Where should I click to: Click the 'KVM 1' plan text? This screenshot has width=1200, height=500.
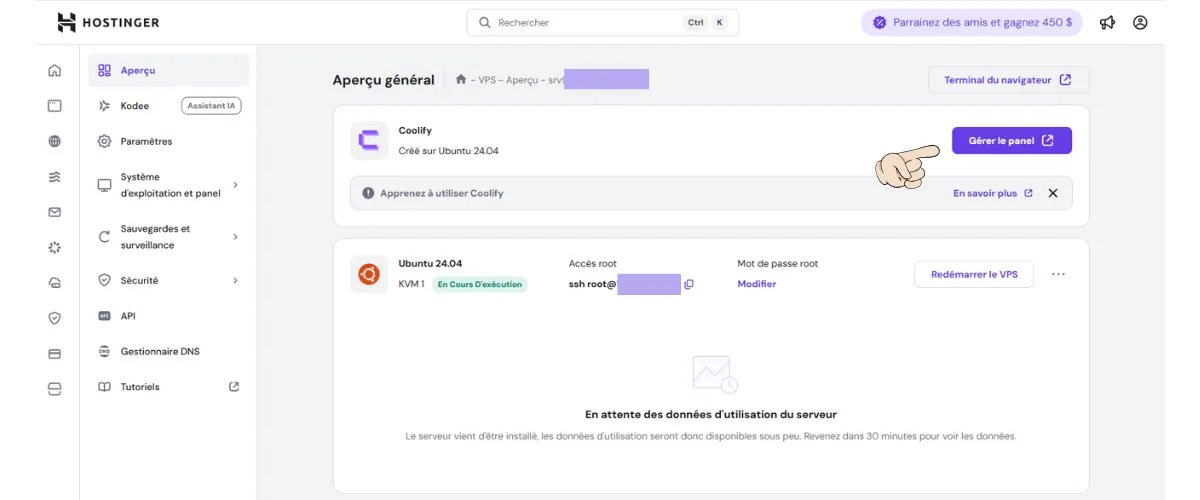pos(412,284)
